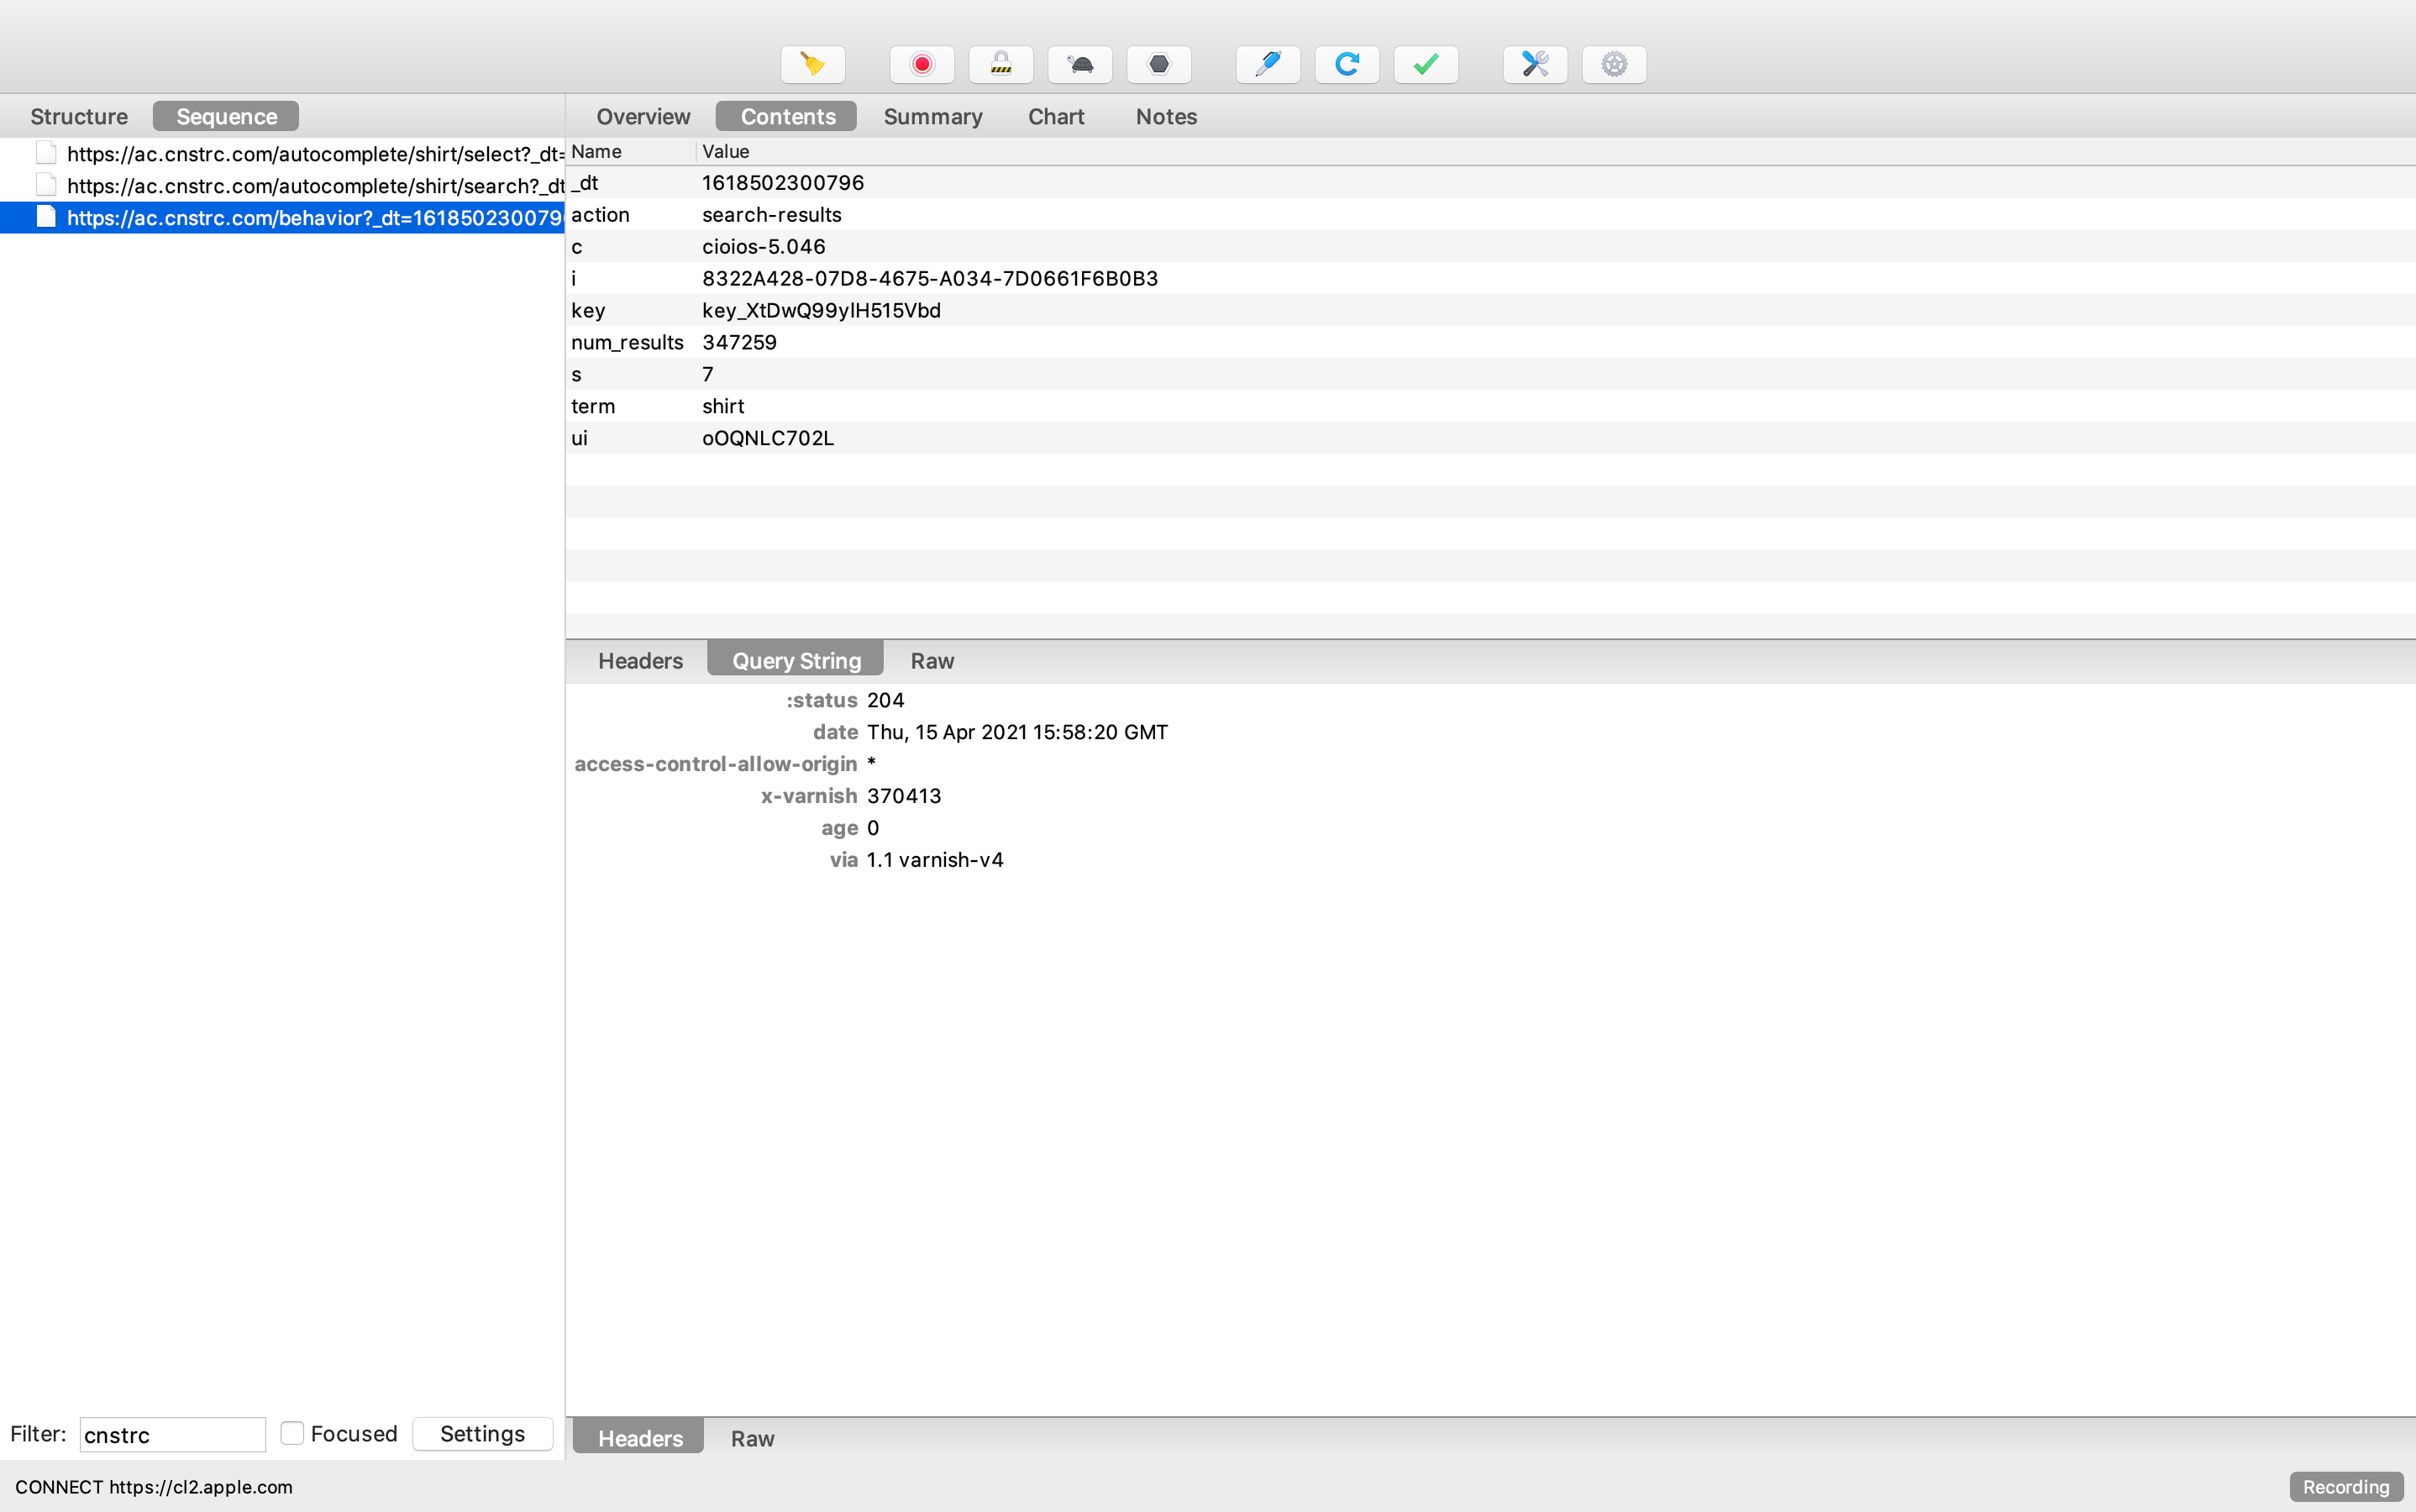Click the Recording status button
Viewport: 2416px width, 1512px height.
(2345, 1486)
